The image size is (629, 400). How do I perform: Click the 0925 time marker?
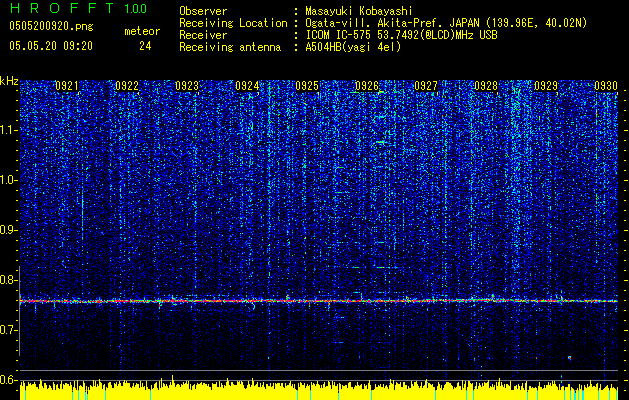(x=307, y=86)
